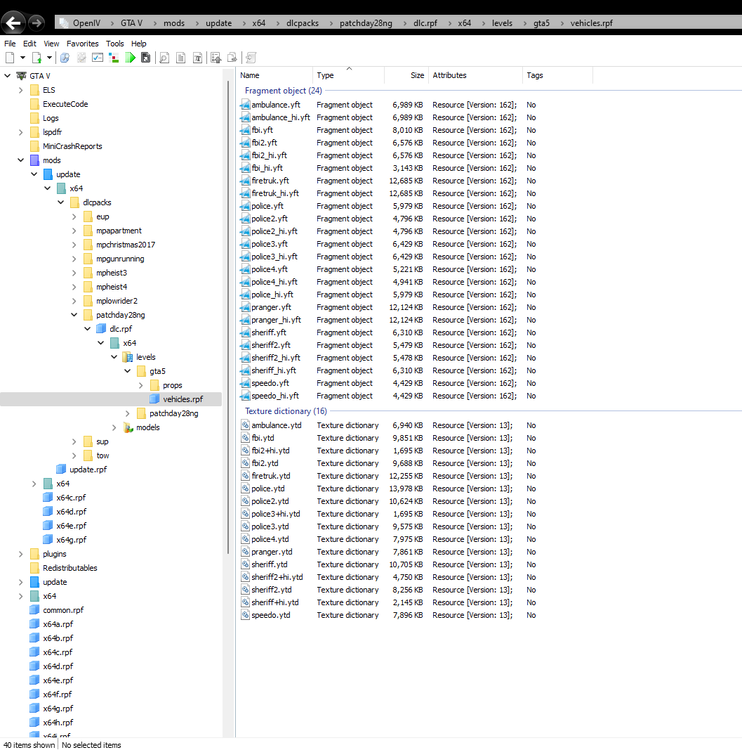Screen dimensions: 742x750
Task: Select police.ytd texture icon
Action: point(245,488)
